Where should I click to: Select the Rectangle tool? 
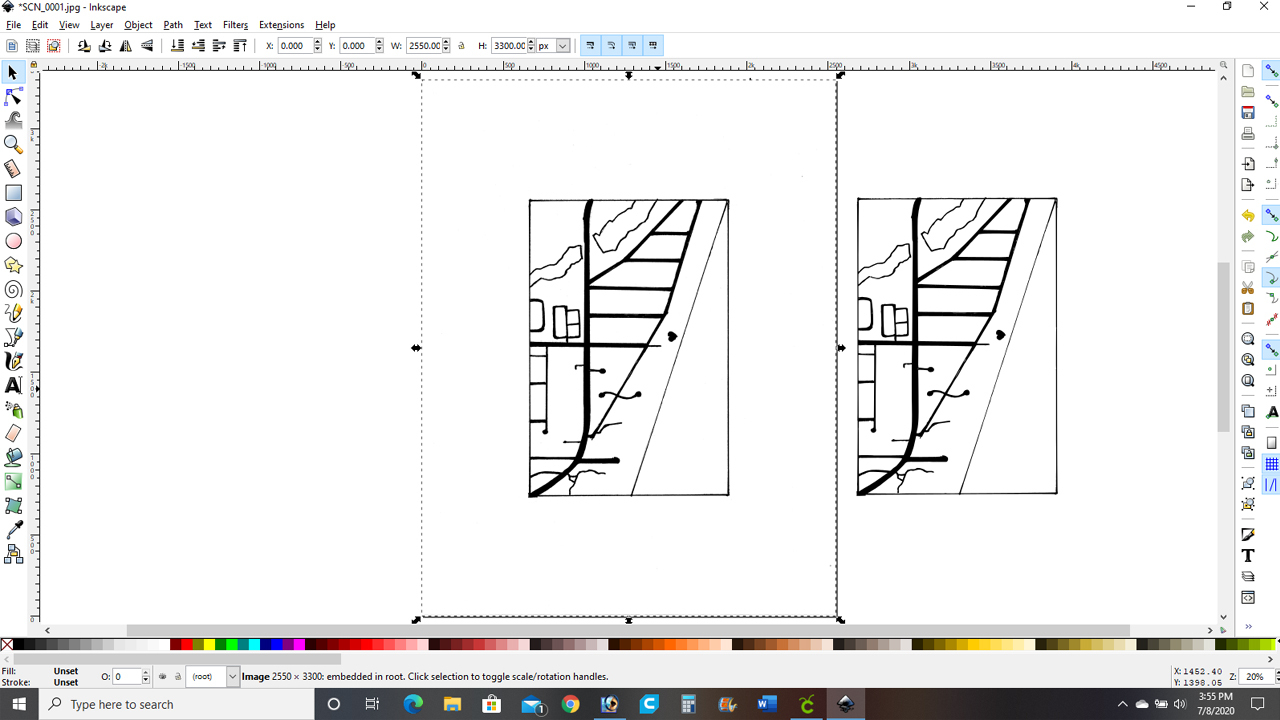pos(14,193)
